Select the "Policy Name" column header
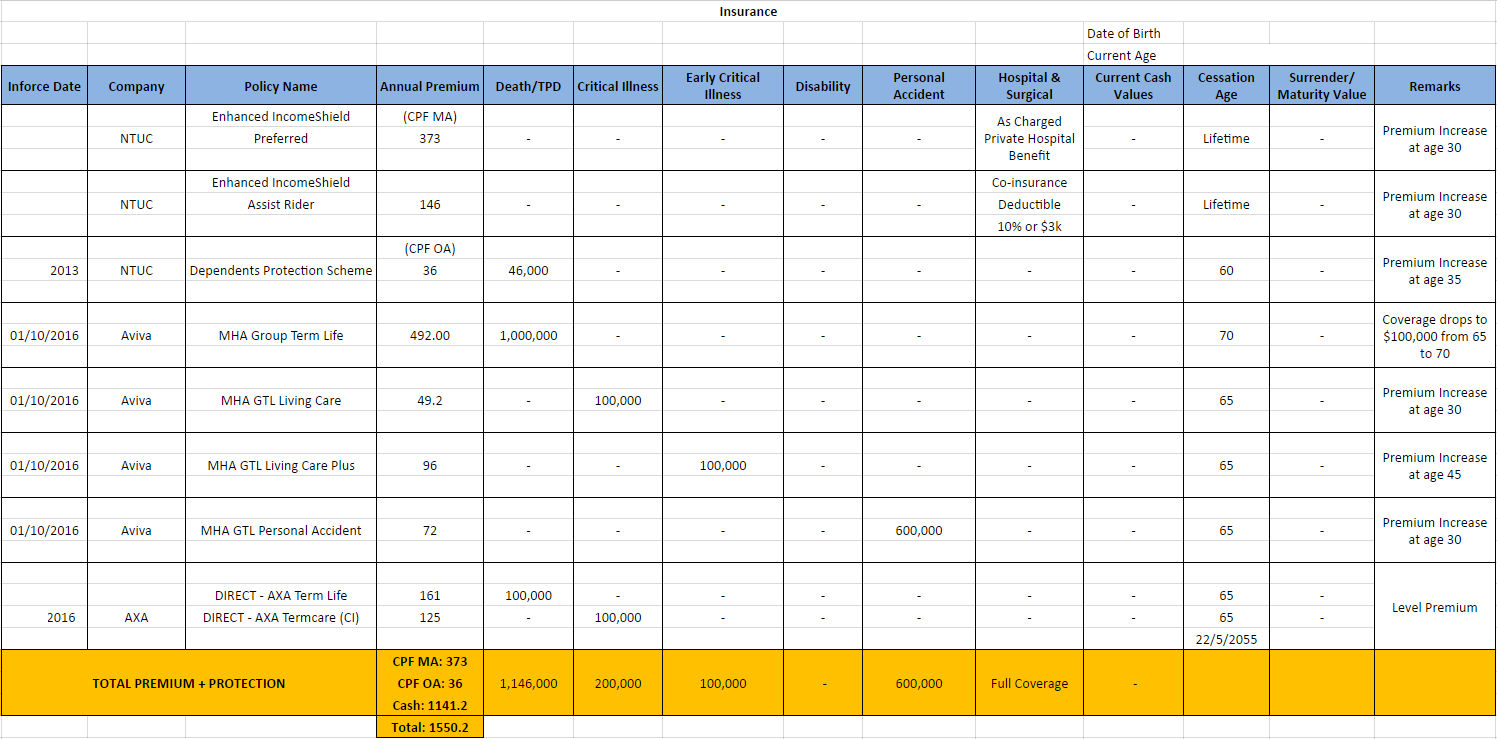 coord(281,86)
